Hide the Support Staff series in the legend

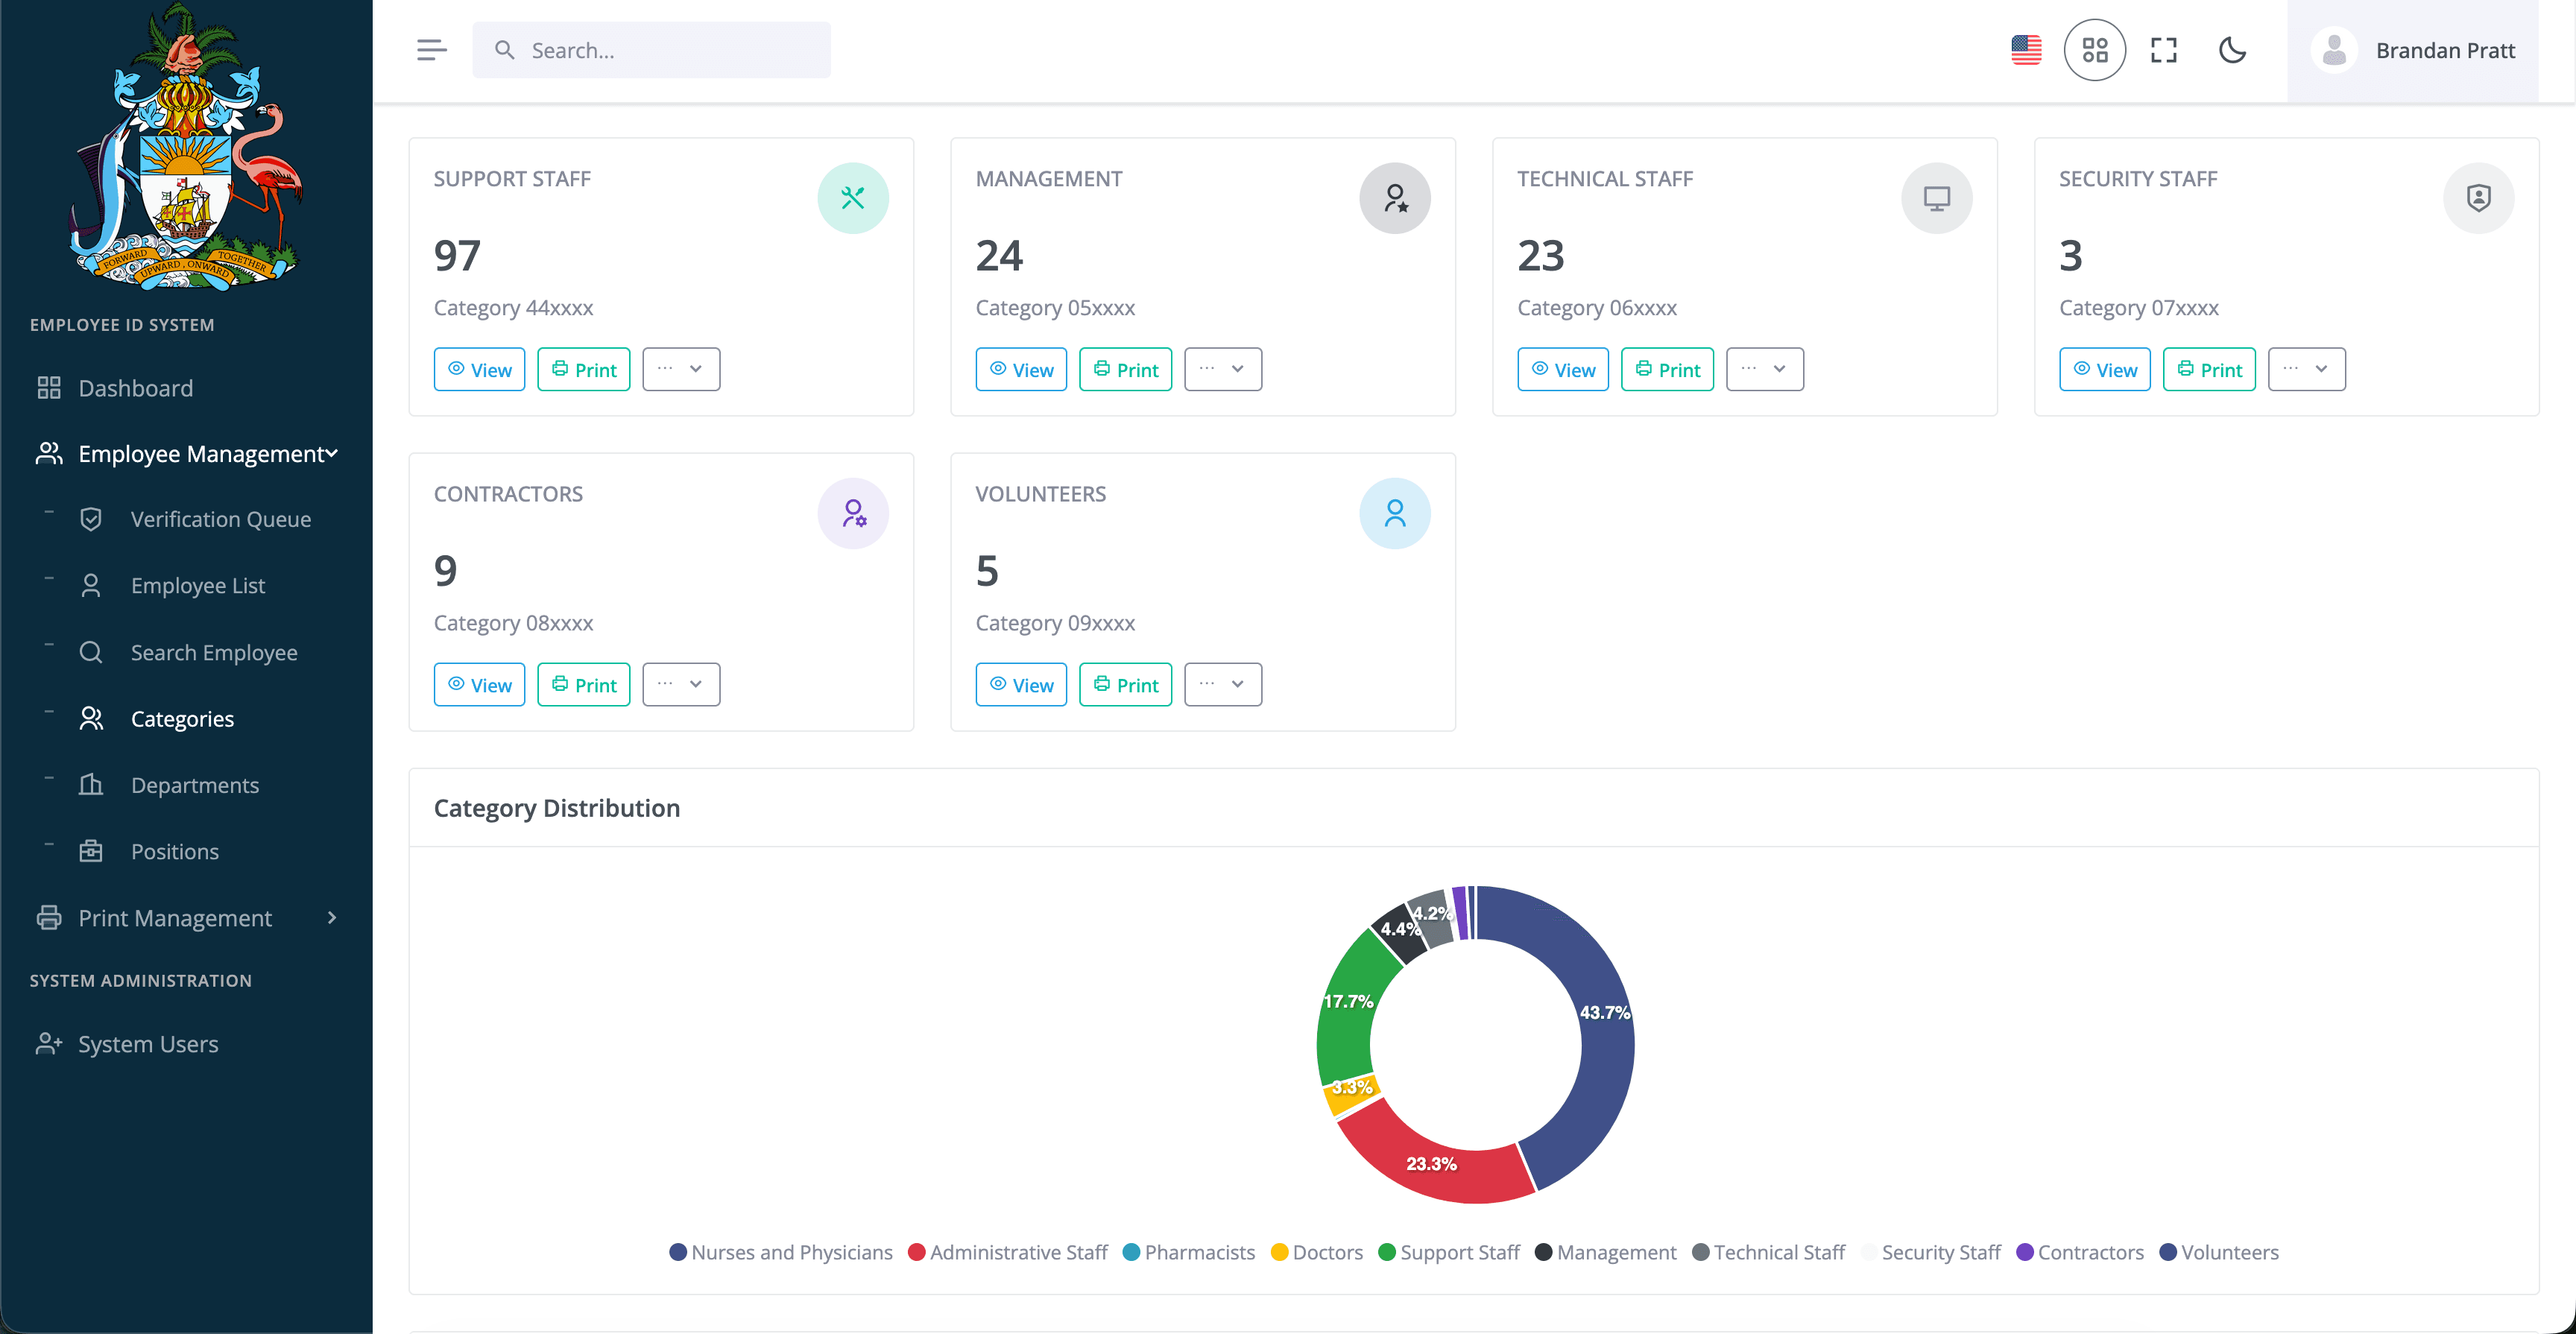[x=1448, y=1252]
